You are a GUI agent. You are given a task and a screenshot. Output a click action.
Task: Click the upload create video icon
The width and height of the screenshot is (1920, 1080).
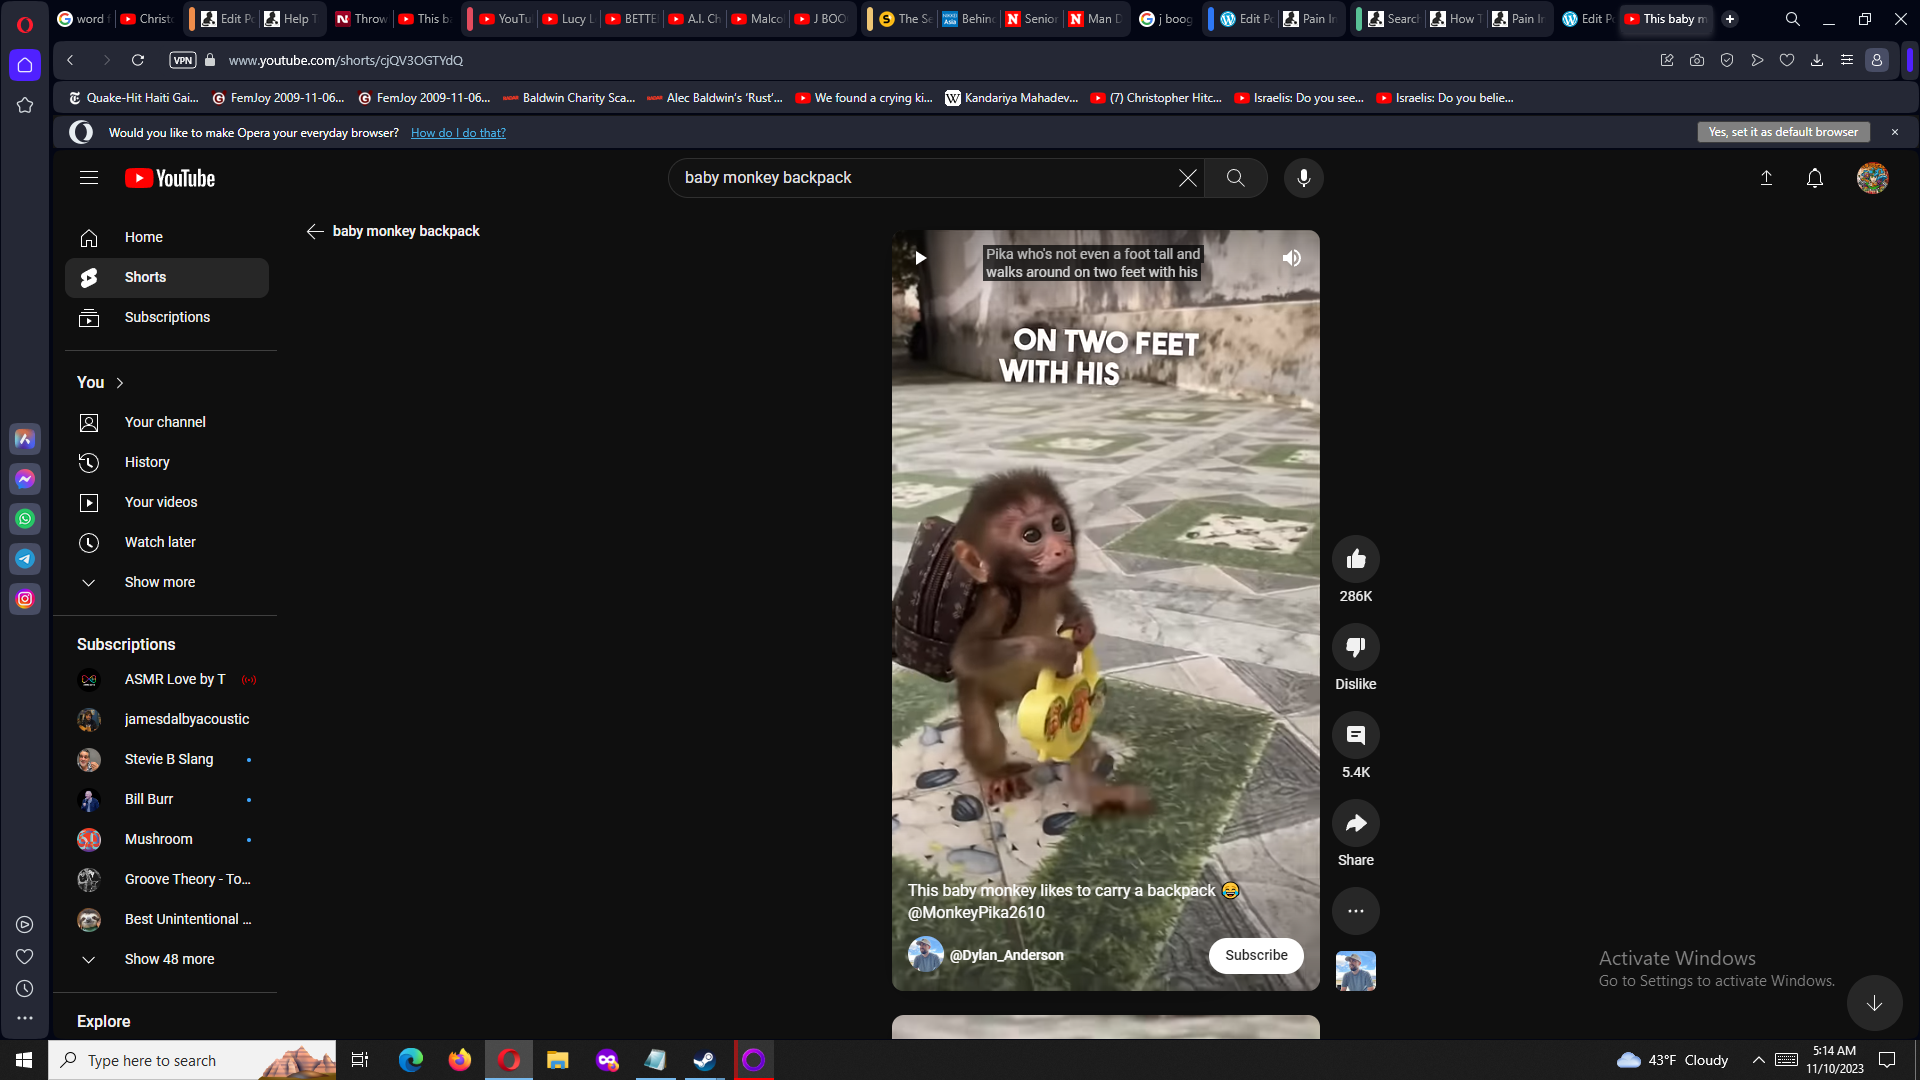[1766, 178]
